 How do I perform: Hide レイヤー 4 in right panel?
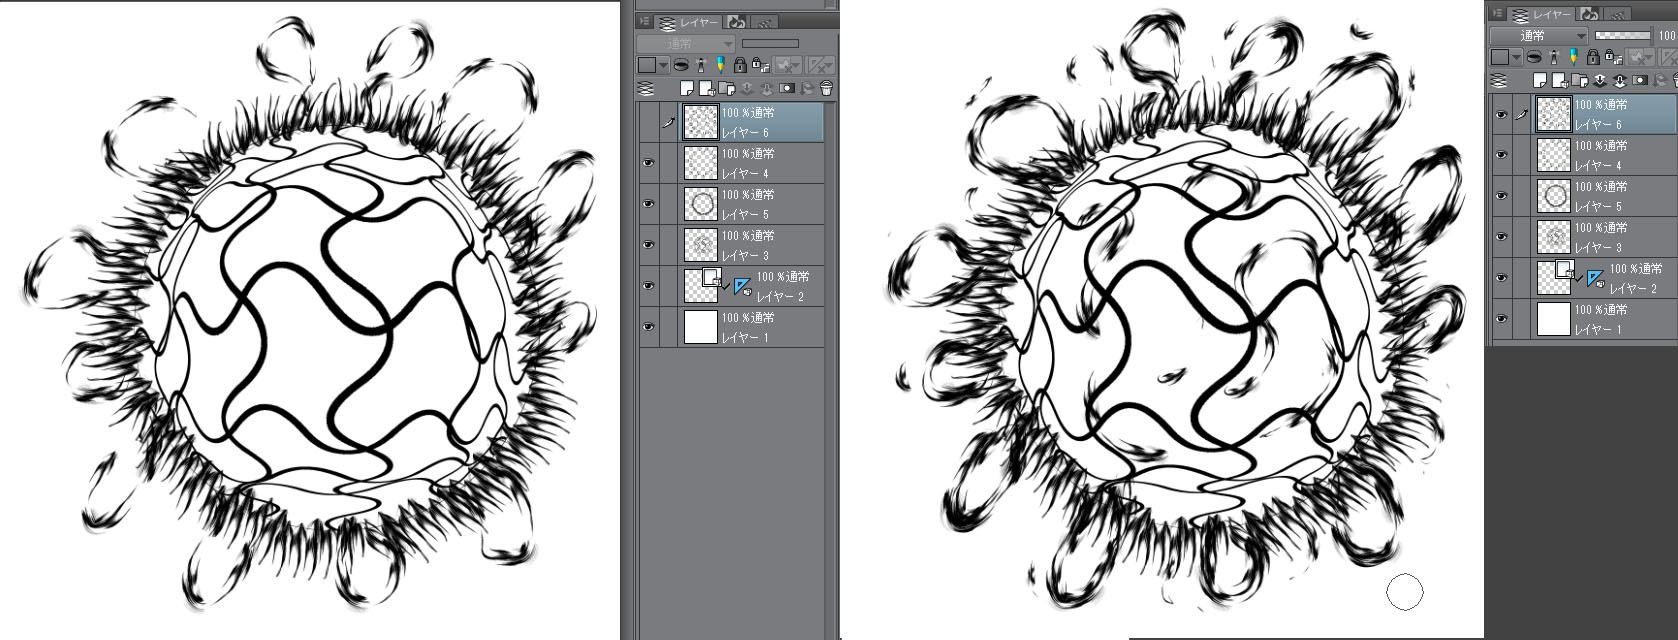pyautogui.click(x=1501, y=155)
